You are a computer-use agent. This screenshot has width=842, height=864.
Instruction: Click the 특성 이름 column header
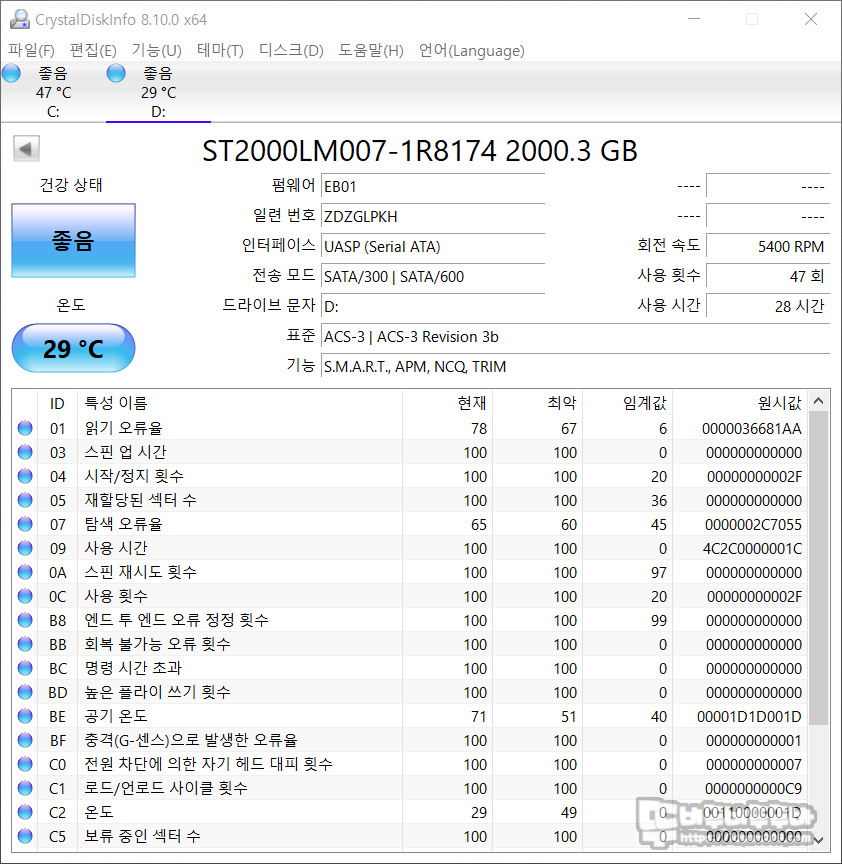240,403
